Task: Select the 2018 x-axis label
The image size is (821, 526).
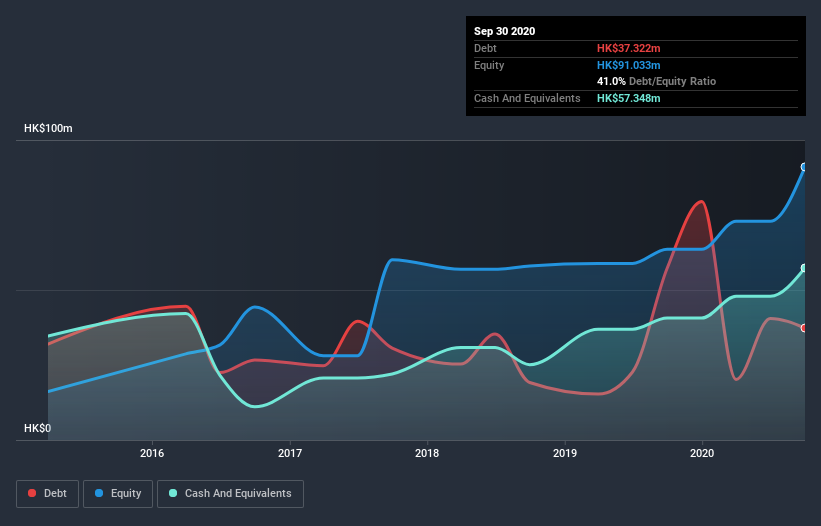Action: click(x=427, y=453)
